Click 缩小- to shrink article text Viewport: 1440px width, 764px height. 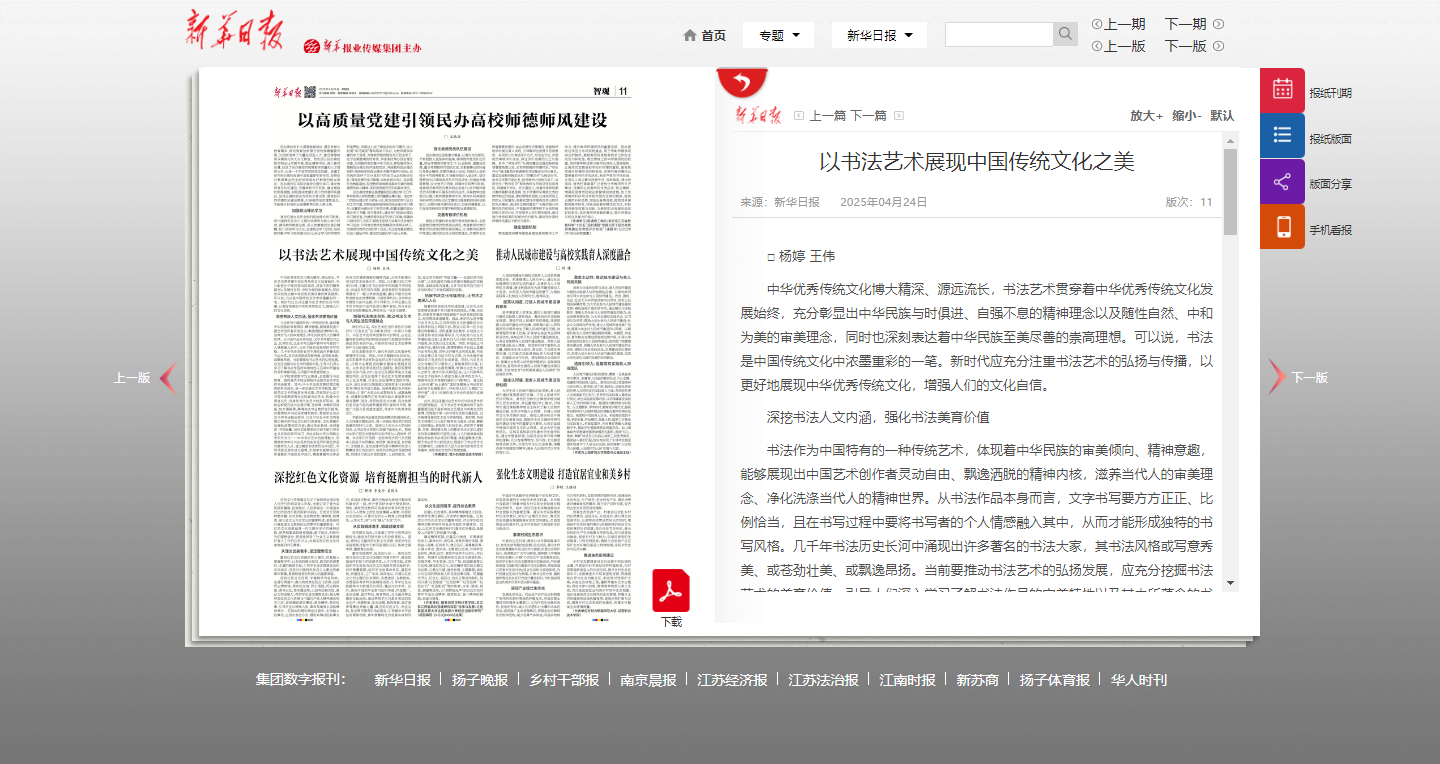1187,115
